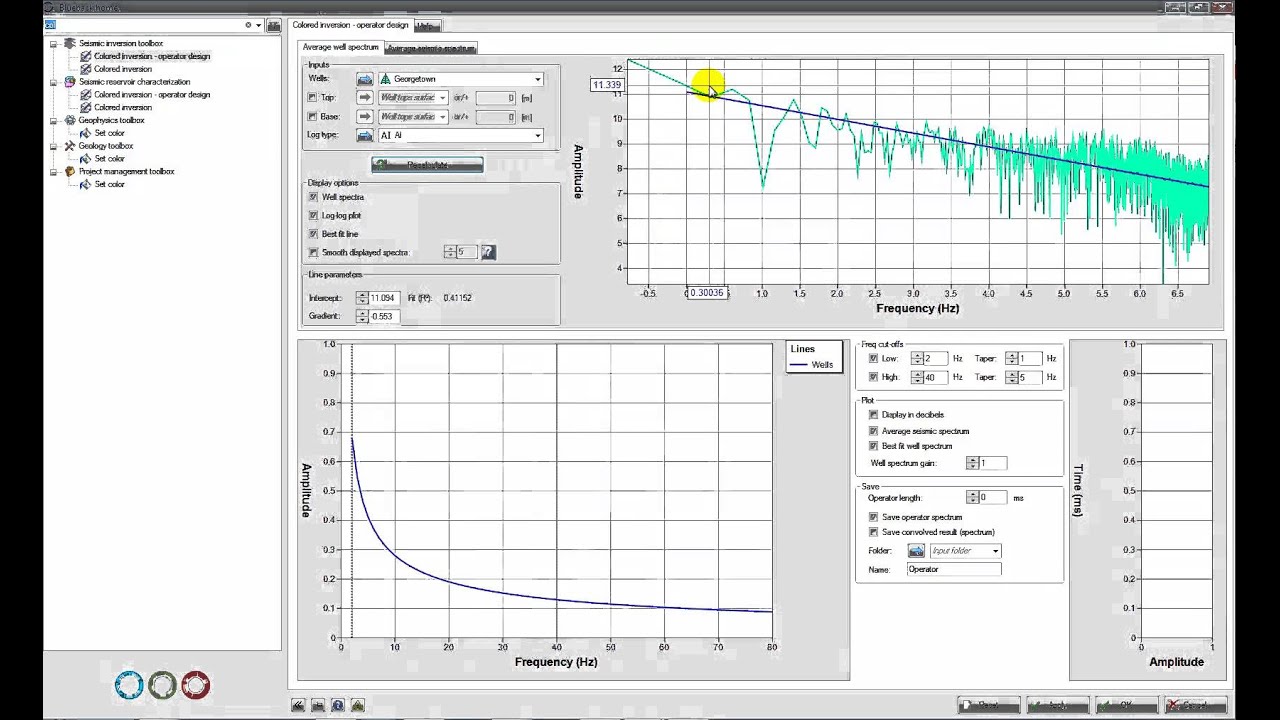Click the green landscape icon in bottom toolbar
The width and height of the screenshot is (1280, 720).
pyautogui.click(x=358, y=705)
